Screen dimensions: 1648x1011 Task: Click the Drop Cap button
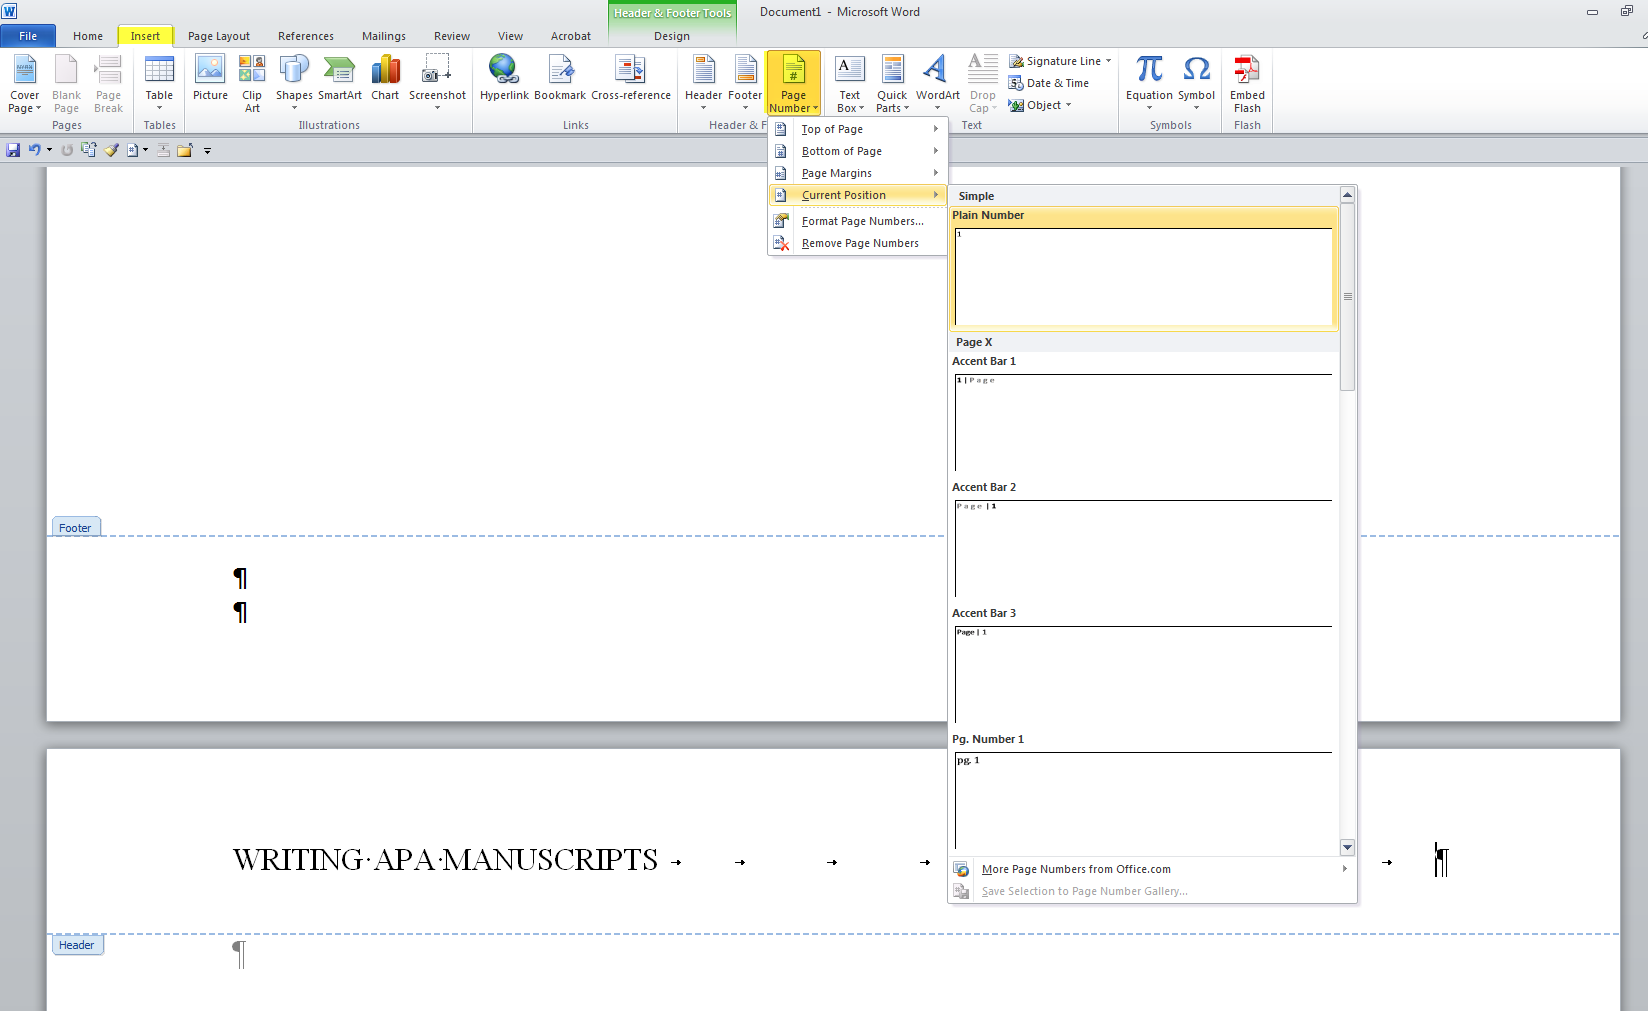click(983, 84)
